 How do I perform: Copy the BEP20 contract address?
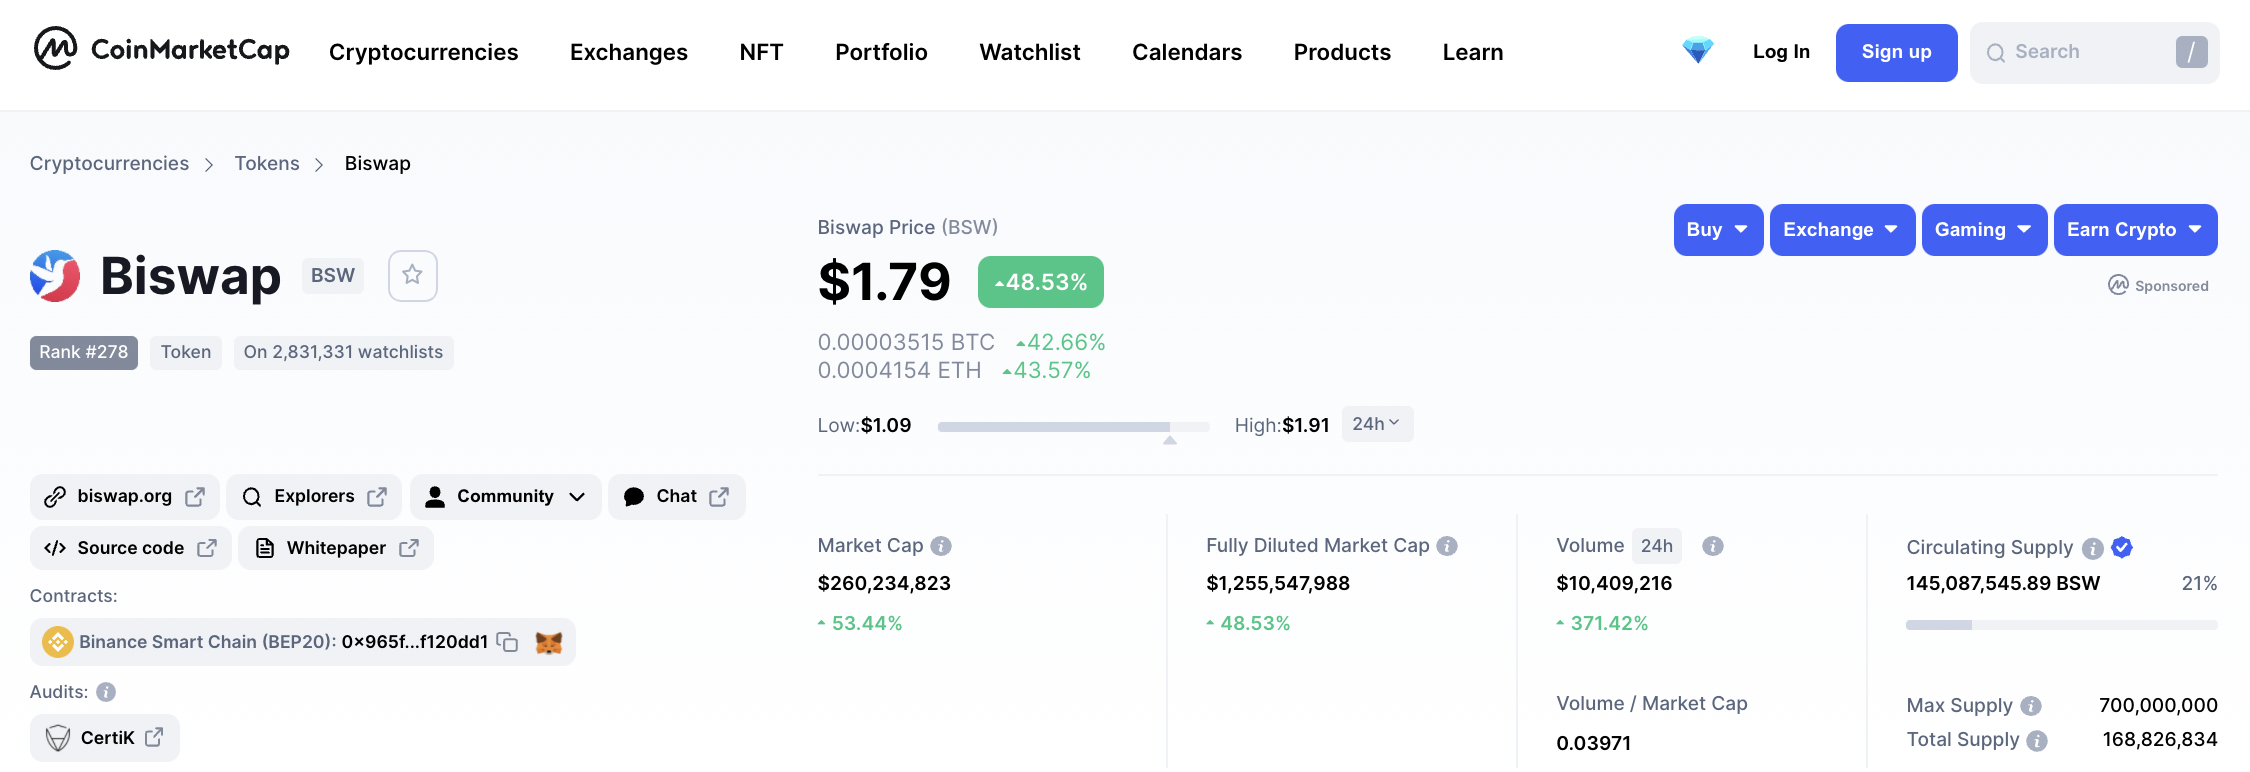point(508,642)
